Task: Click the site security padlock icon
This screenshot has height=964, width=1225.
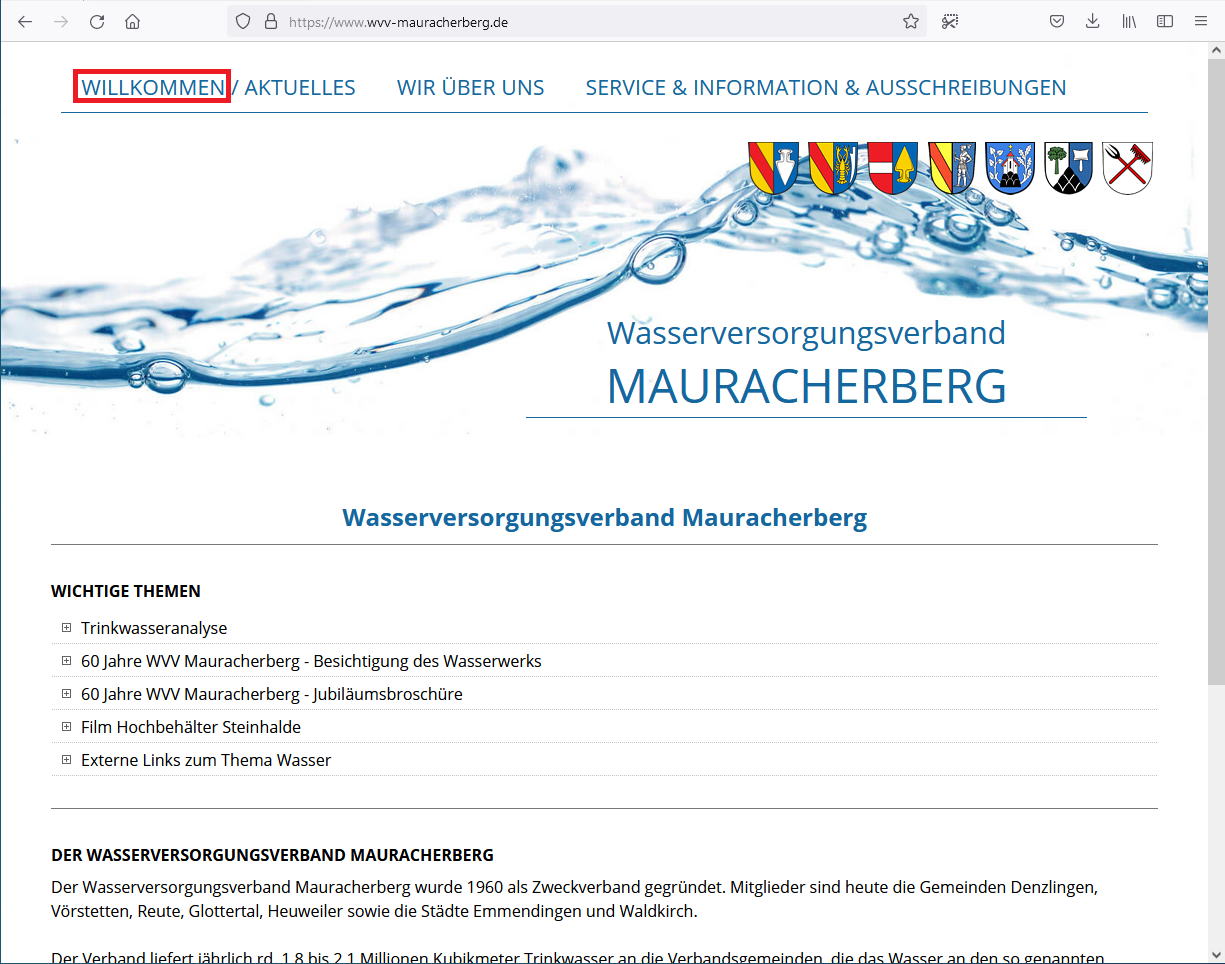Action: point(269,21)
